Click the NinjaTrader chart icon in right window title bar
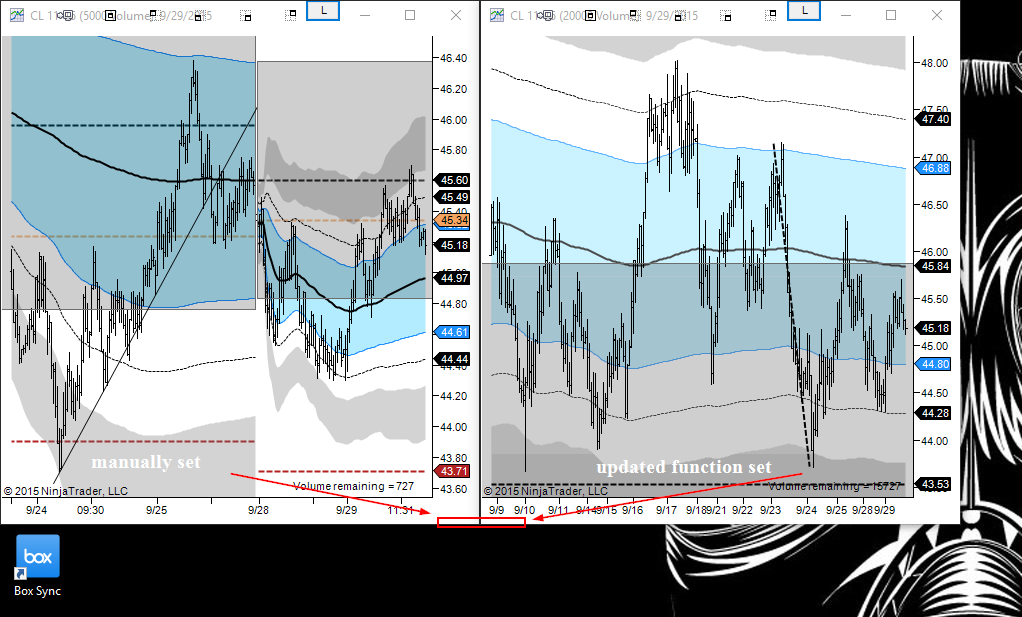1022x617 pixels. 495,15
